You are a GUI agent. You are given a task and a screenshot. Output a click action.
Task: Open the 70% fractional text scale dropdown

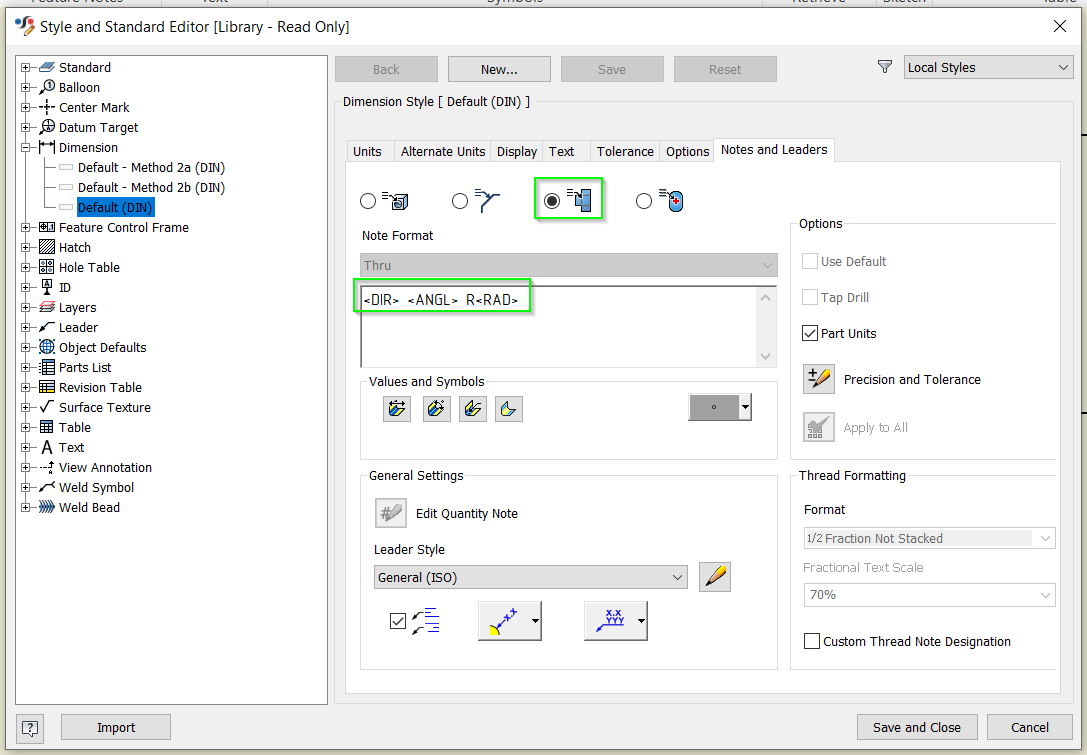929,595
